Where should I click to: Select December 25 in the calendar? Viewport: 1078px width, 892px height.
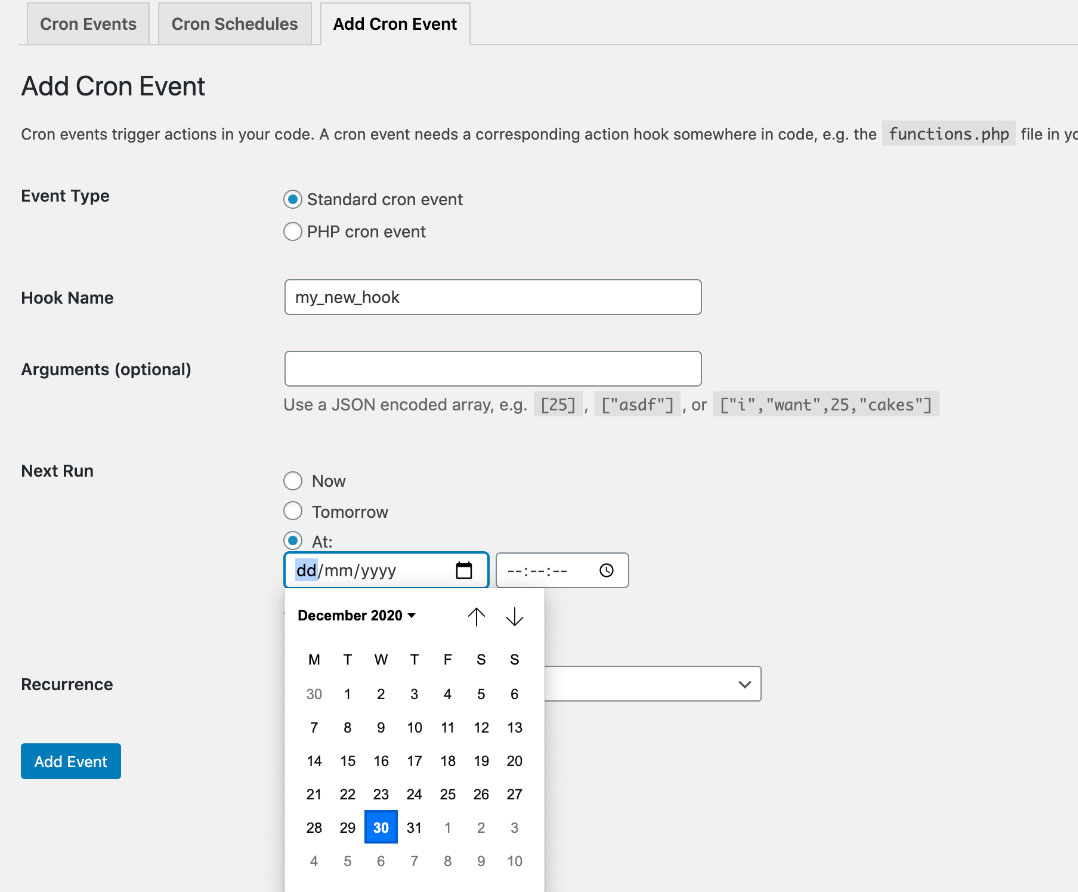448,794
